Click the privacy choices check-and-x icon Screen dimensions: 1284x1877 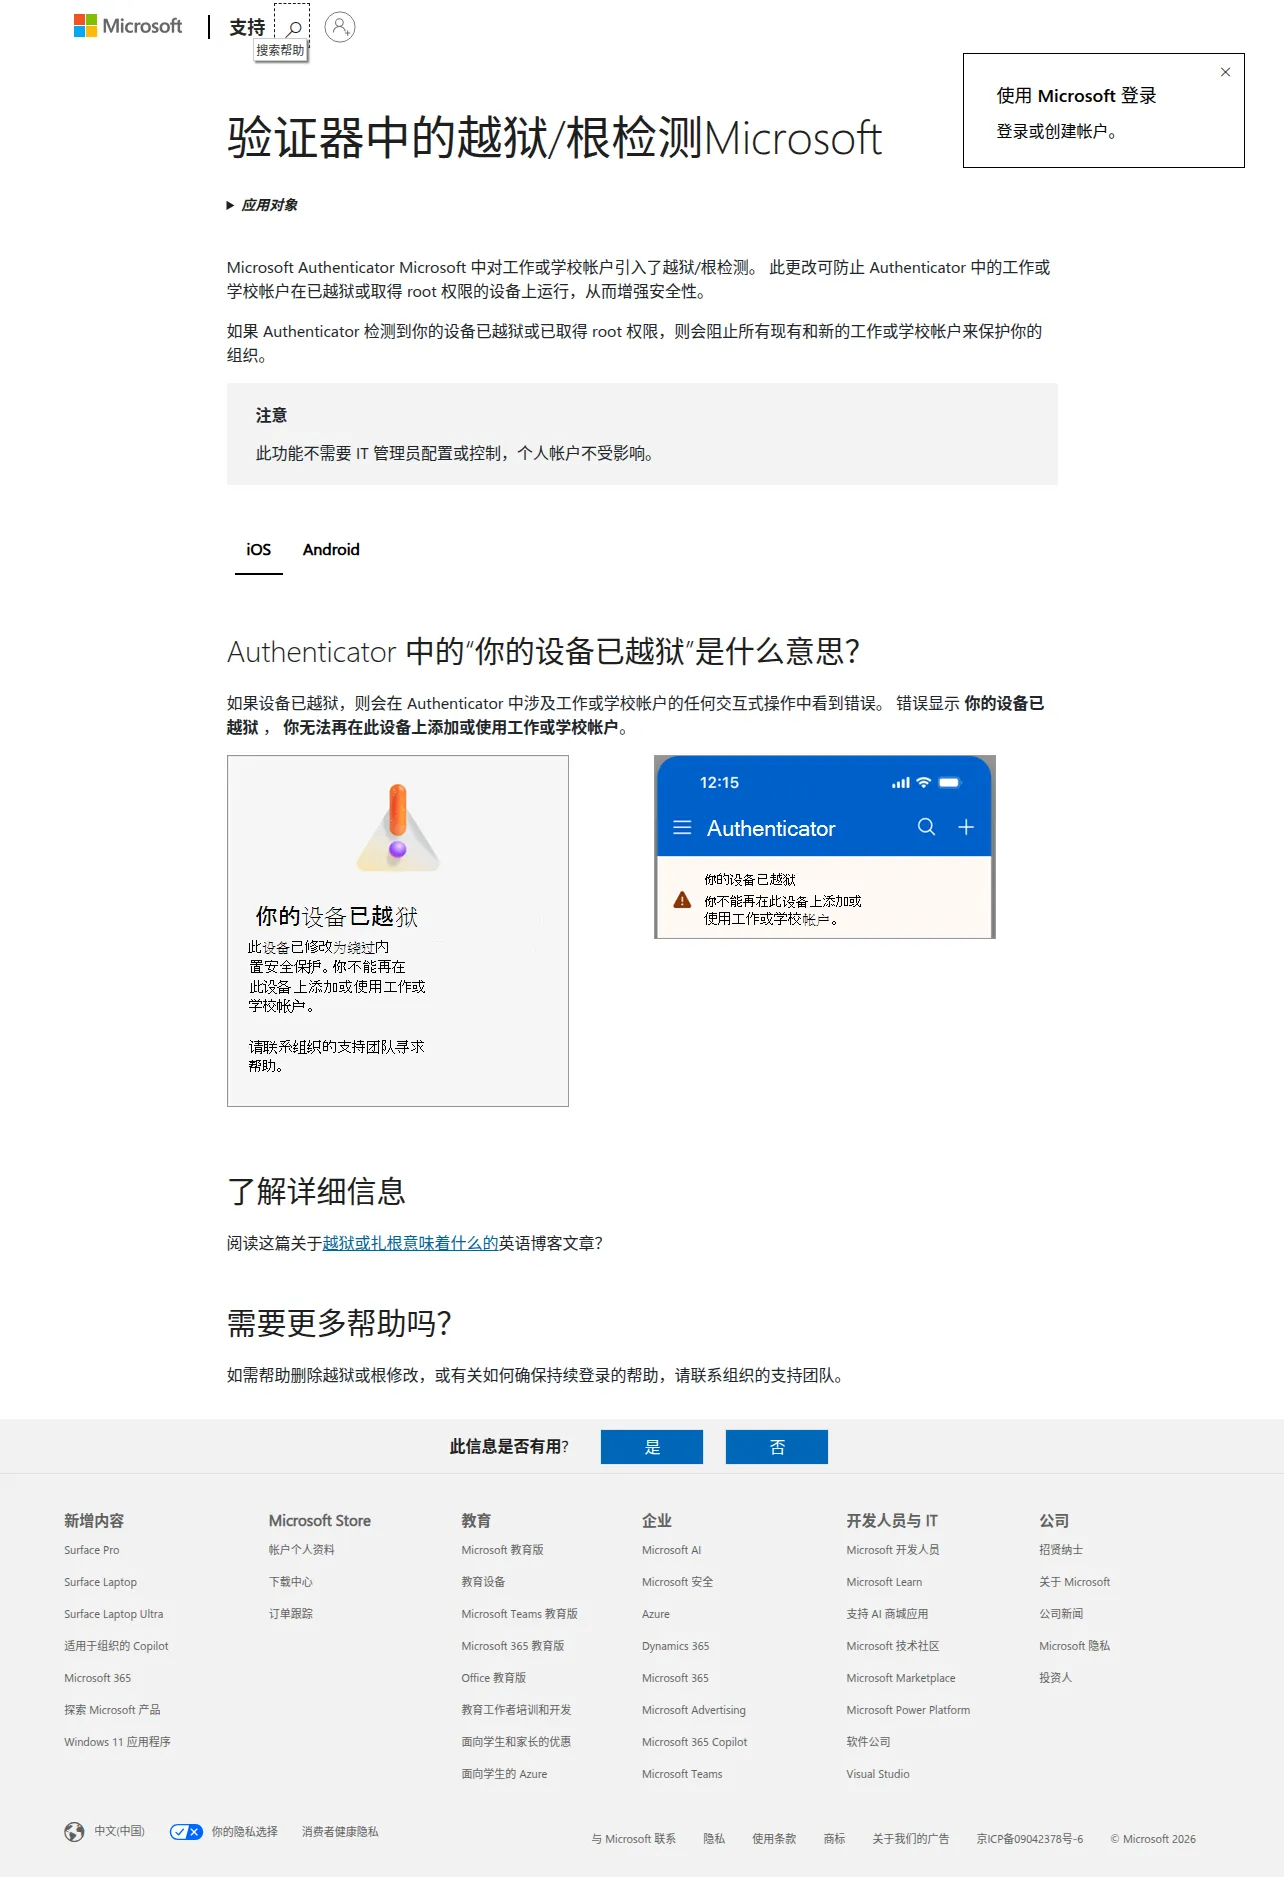pyautogui.click(x=186, y=1832)
